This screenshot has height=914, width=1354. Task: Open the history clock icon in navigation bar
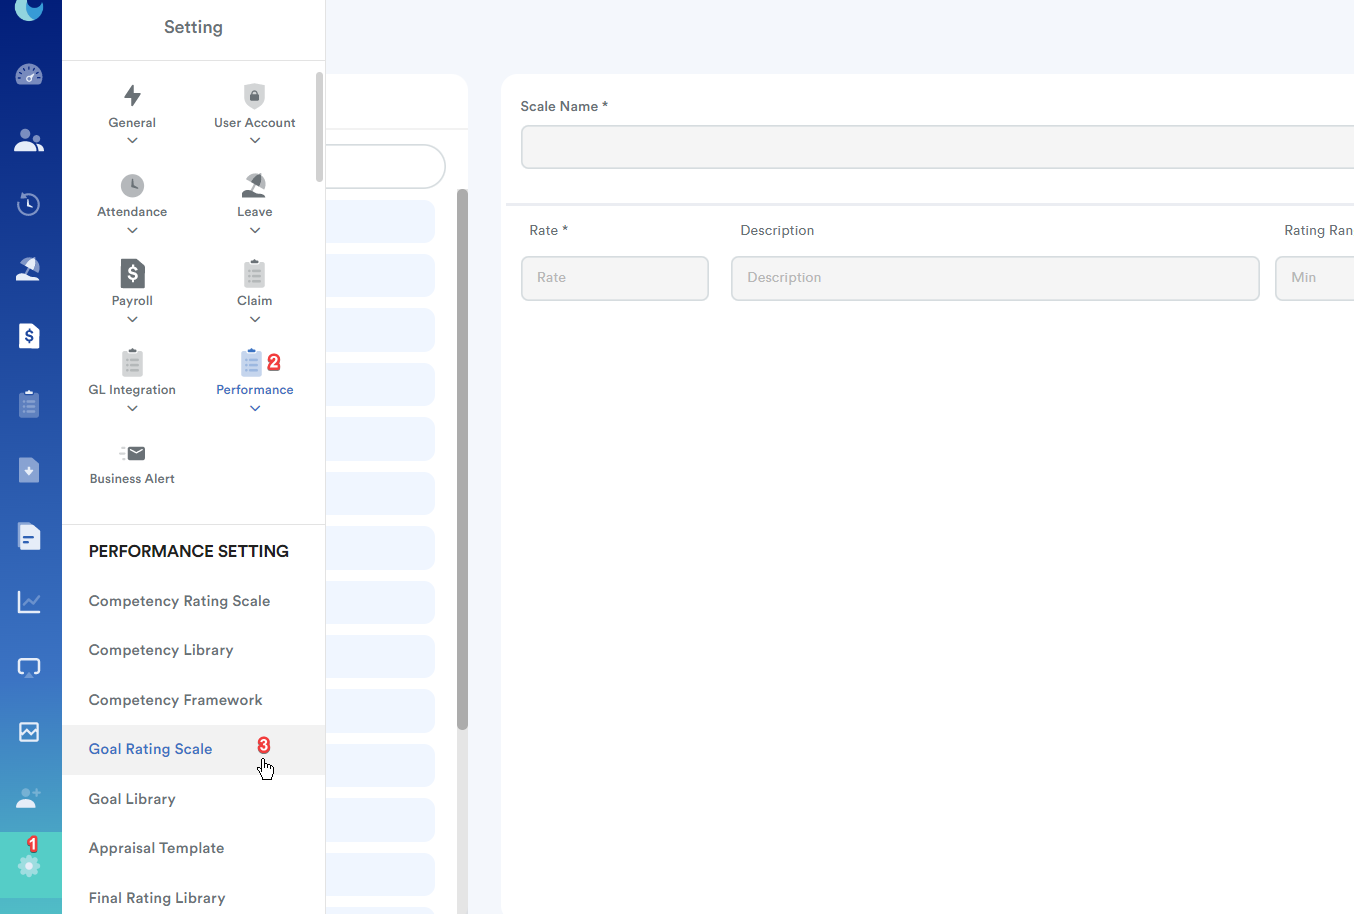29,204
